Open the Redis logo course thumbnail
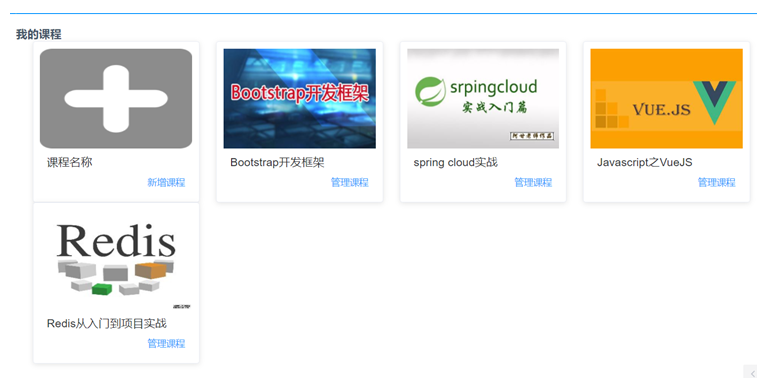 (116, 260)
